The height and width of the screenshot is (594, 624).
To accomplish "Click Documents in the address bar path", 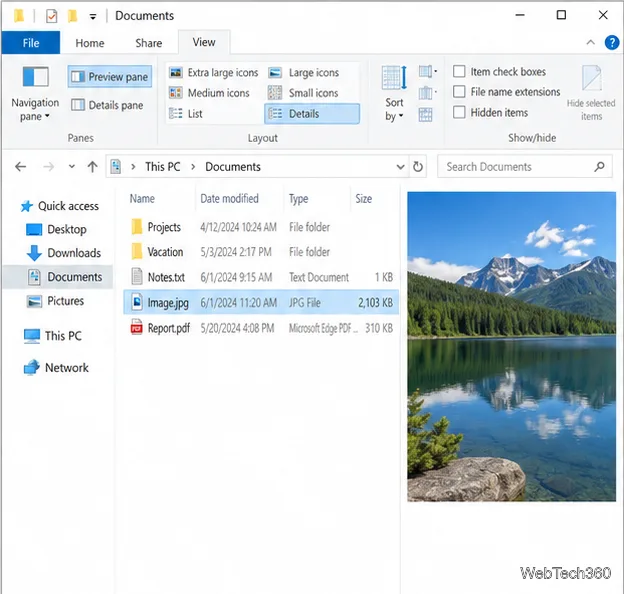I will coord(233,166).
